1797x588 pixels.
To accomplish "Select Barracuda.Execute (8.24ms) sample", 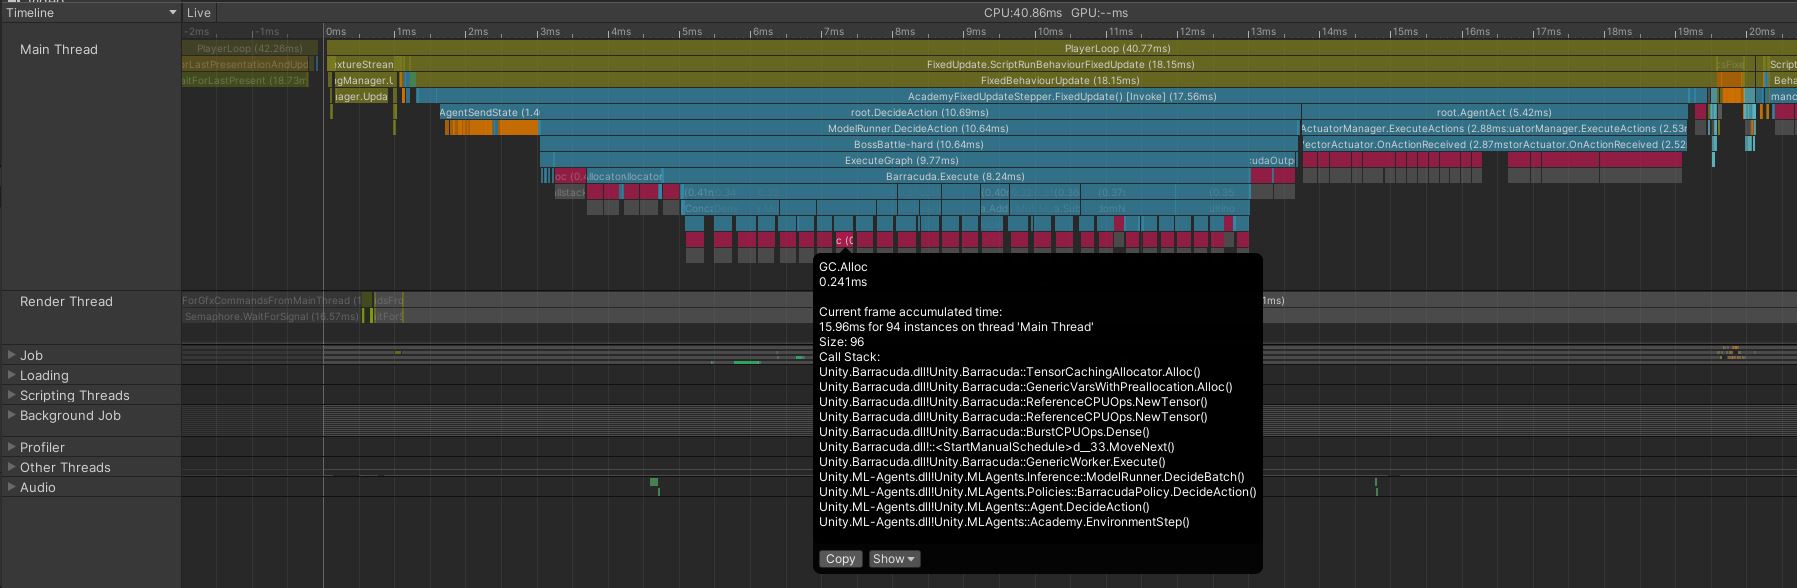I will (955, 176).
